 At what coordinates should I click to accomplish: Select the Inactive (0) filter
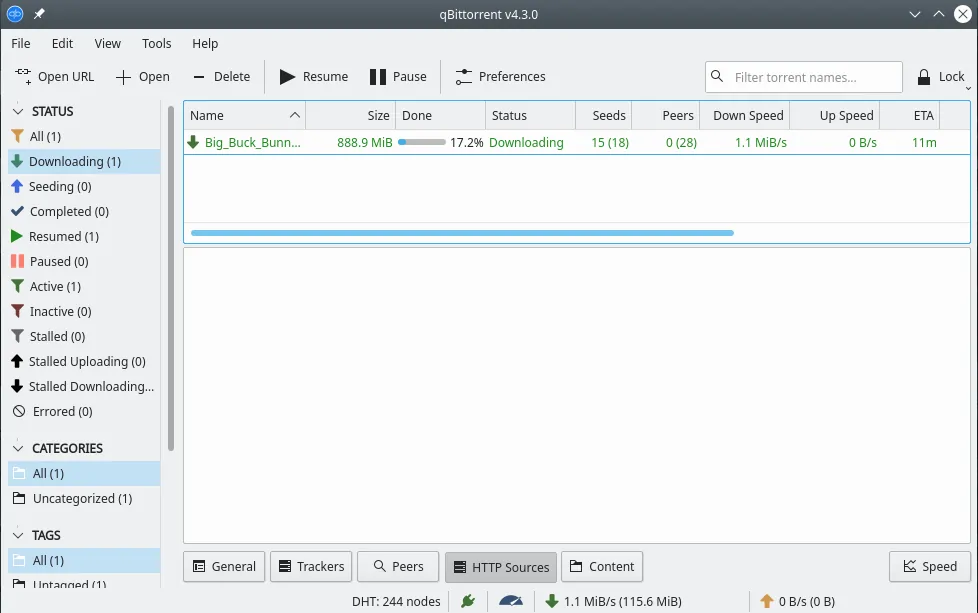[x=84, y=311]
